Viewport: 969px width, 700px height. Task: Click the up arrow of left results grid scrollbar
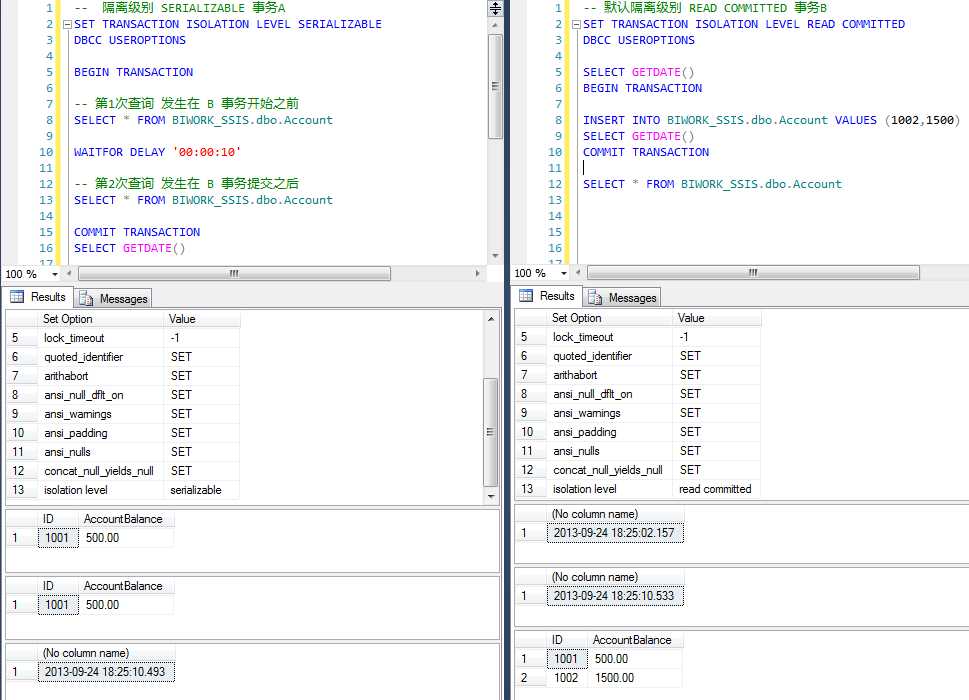click(490, 318)
